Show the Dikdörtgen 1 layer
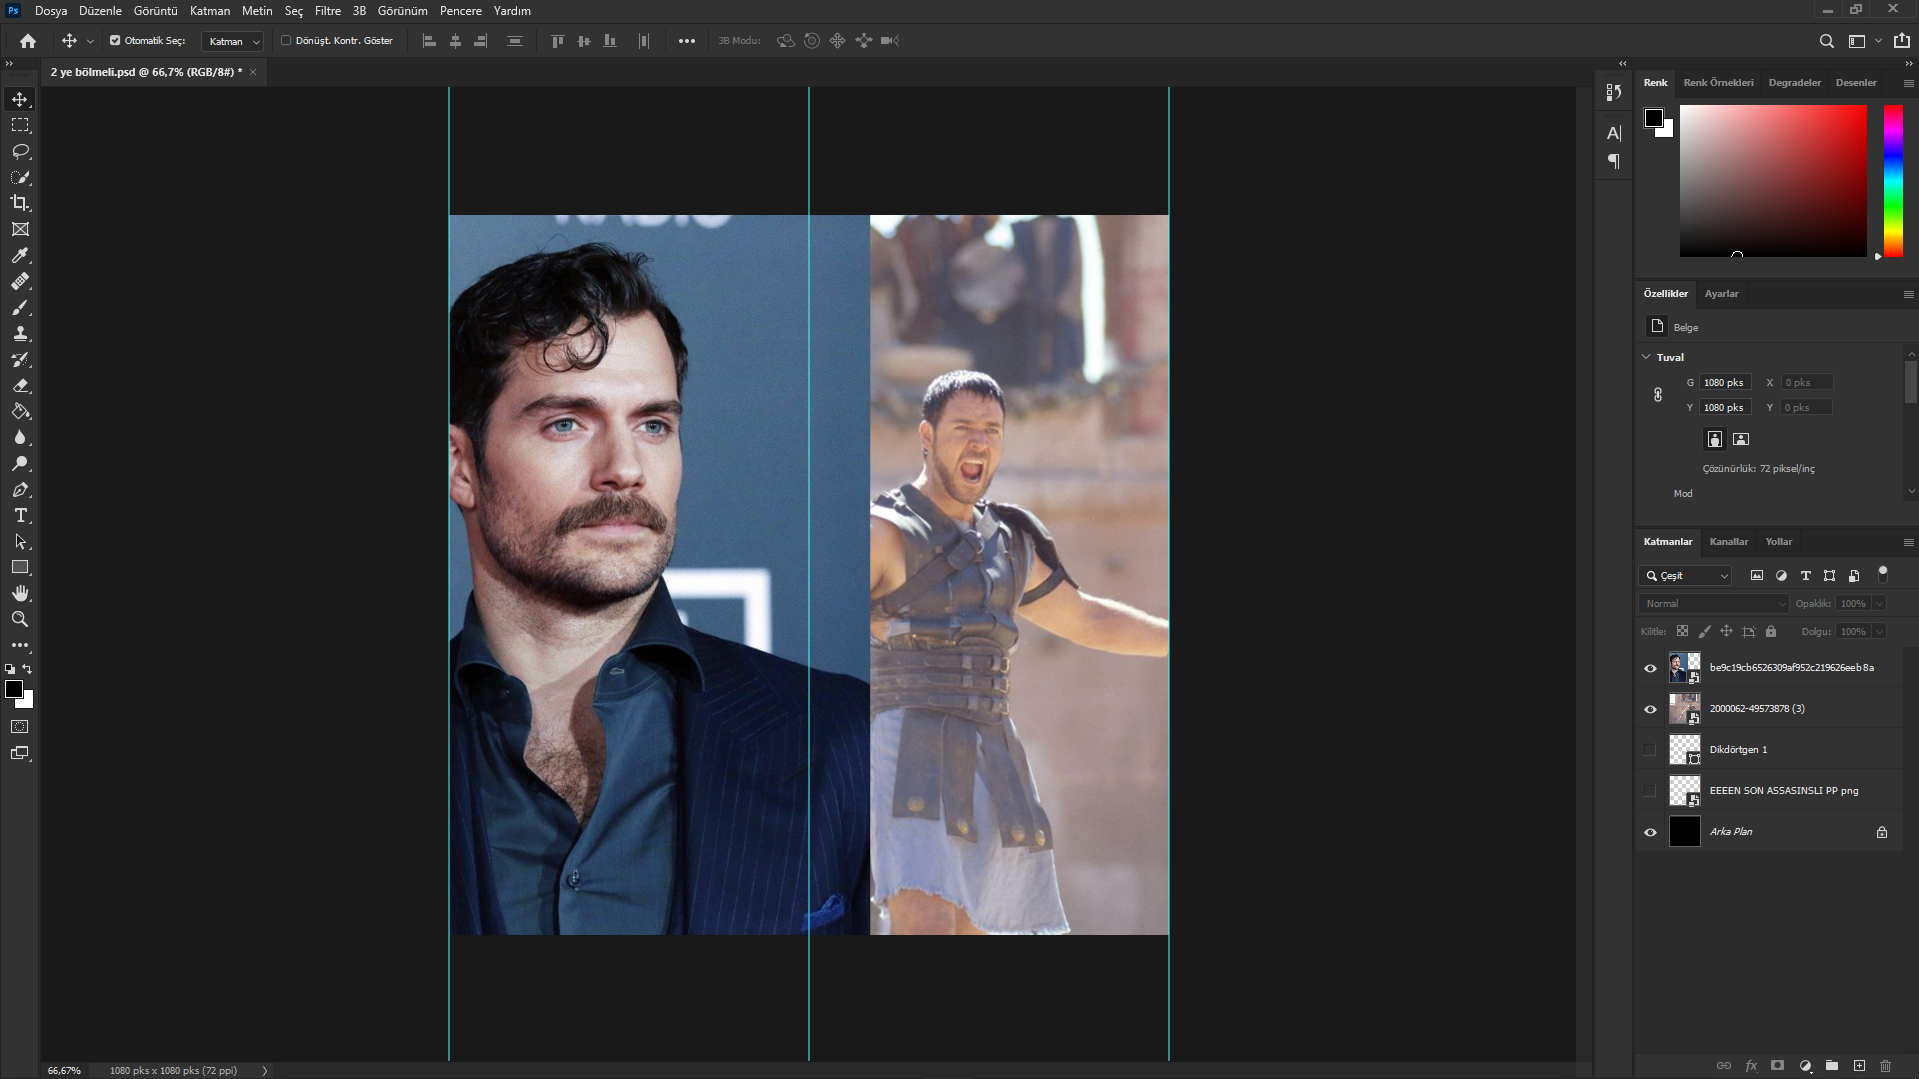This screenshot has width=1919, height=1079. [x=1650, y=750]
